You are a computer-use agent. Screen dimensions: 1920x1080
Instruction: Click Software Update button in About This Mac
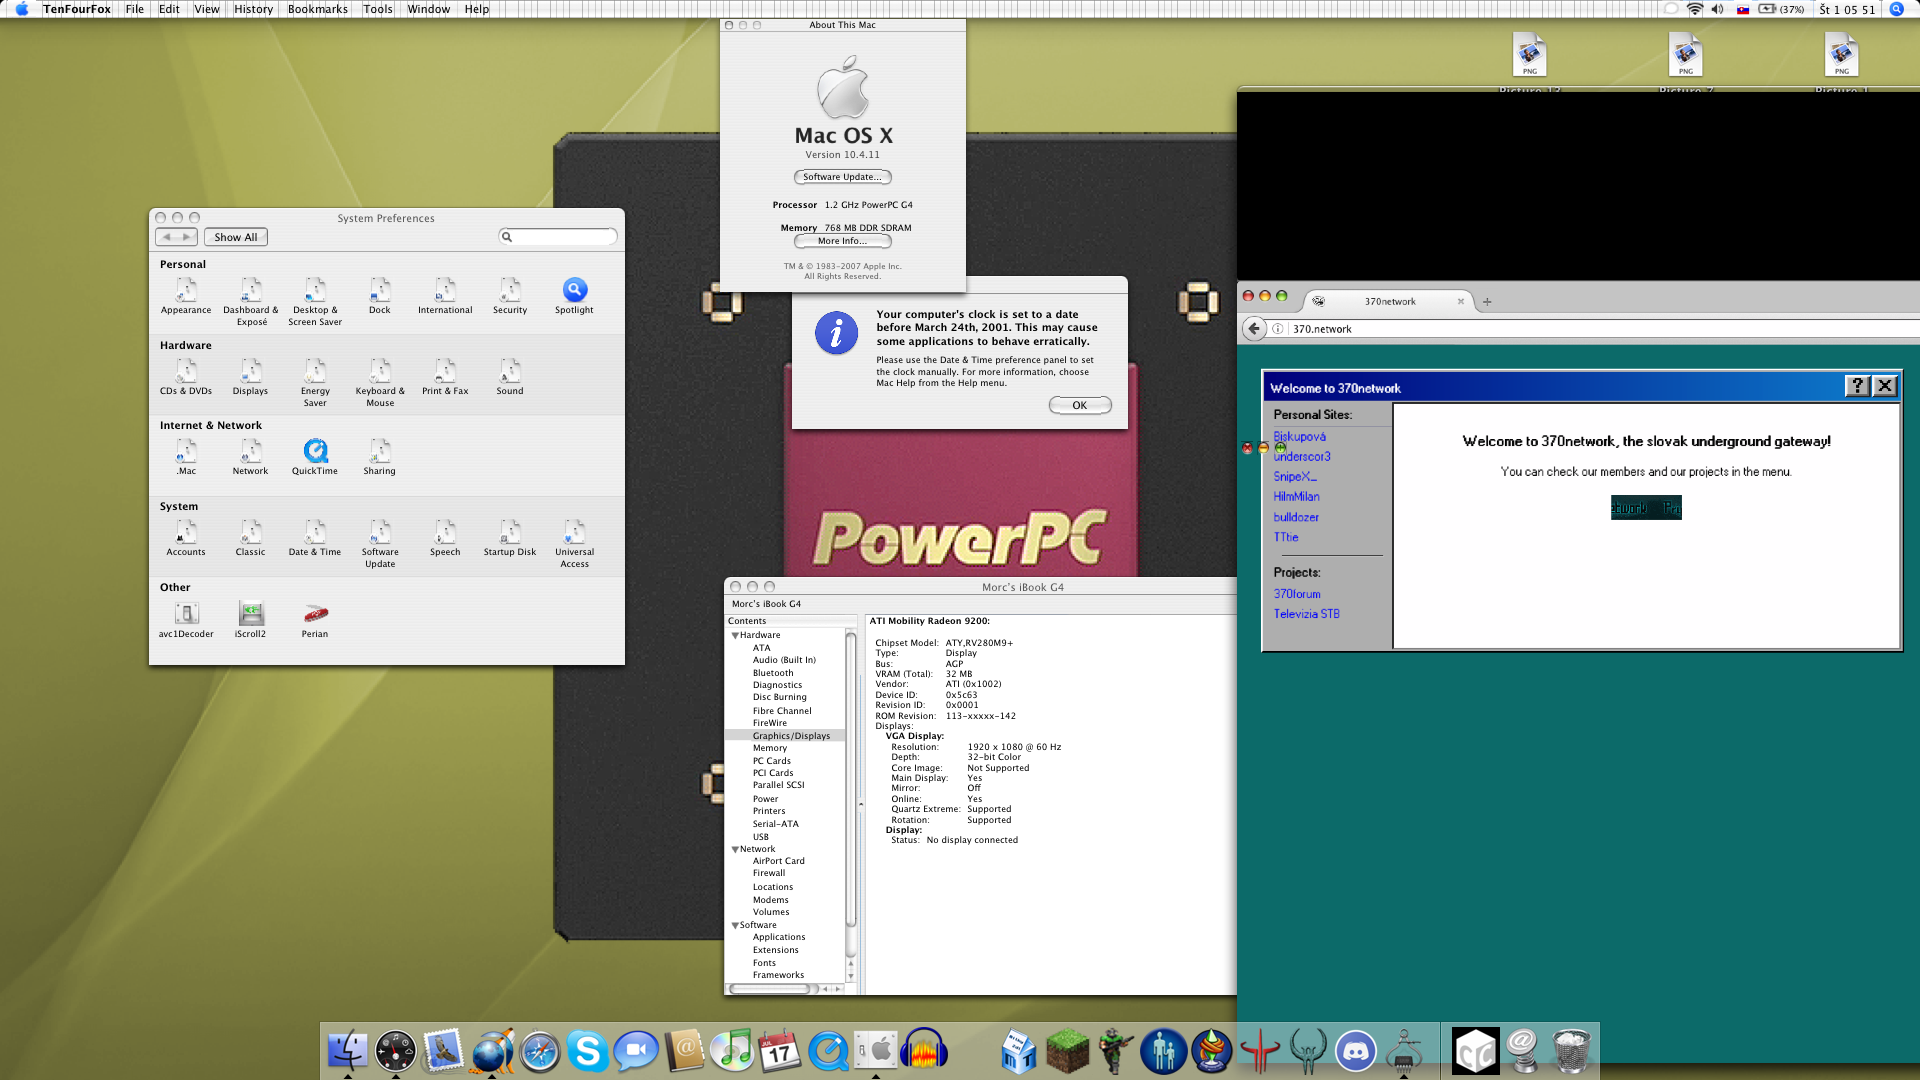pyautogui.click(x=842, y=177)
